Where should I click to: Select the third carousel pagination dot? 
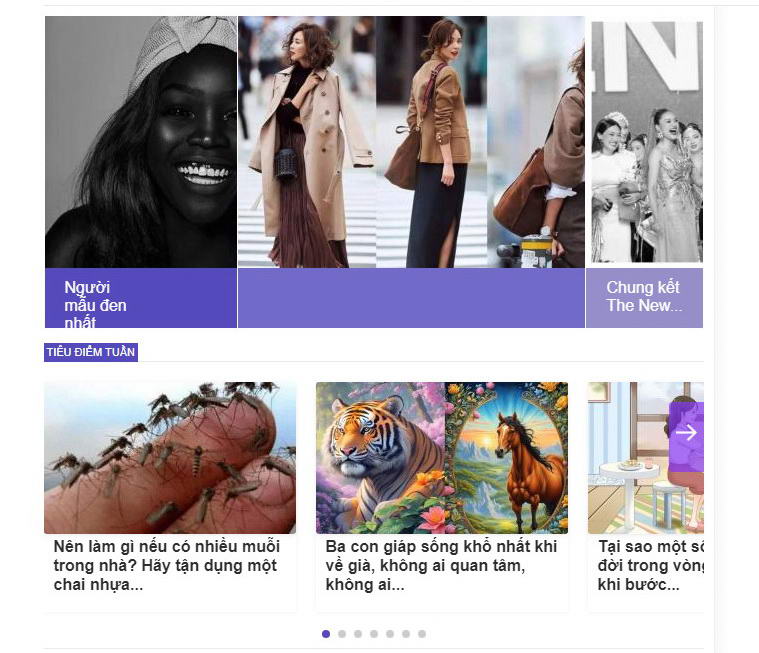(x=358, y=634)
